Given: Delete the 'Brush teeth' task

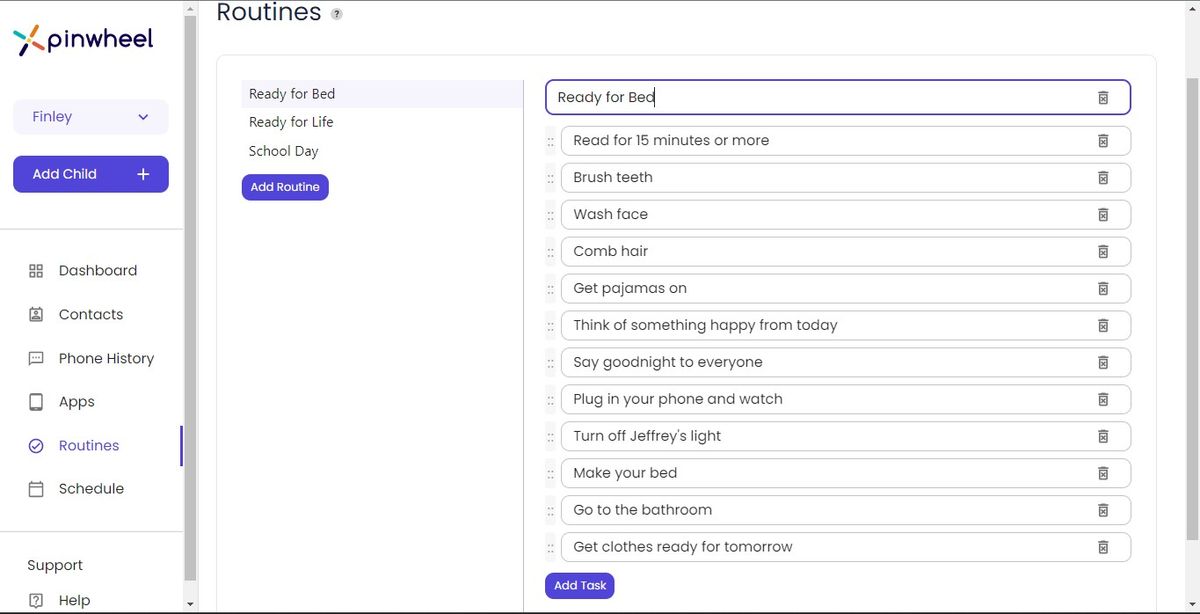Looking at the screenshot, I should pos(1103,178).
